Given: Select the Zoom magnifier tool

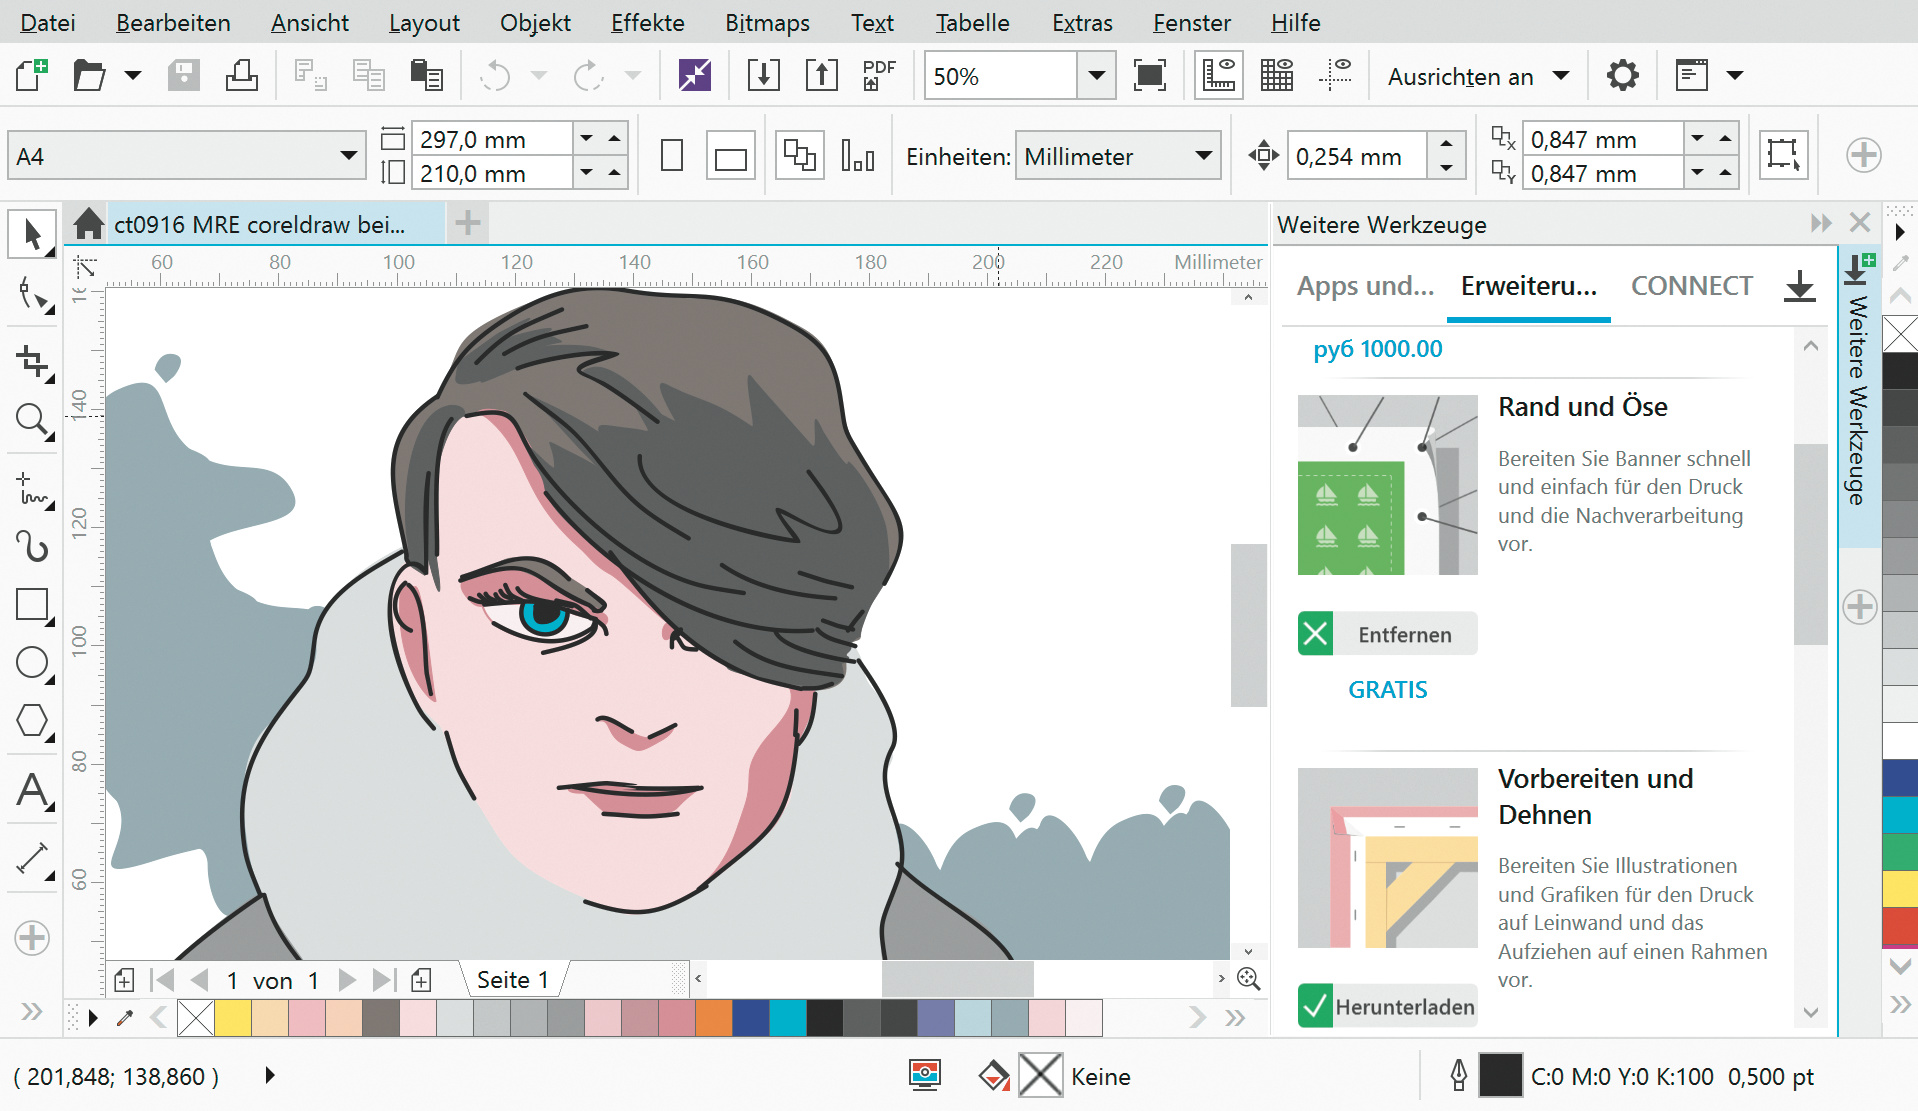Looking at the screenshot, I should pos(32,421).
